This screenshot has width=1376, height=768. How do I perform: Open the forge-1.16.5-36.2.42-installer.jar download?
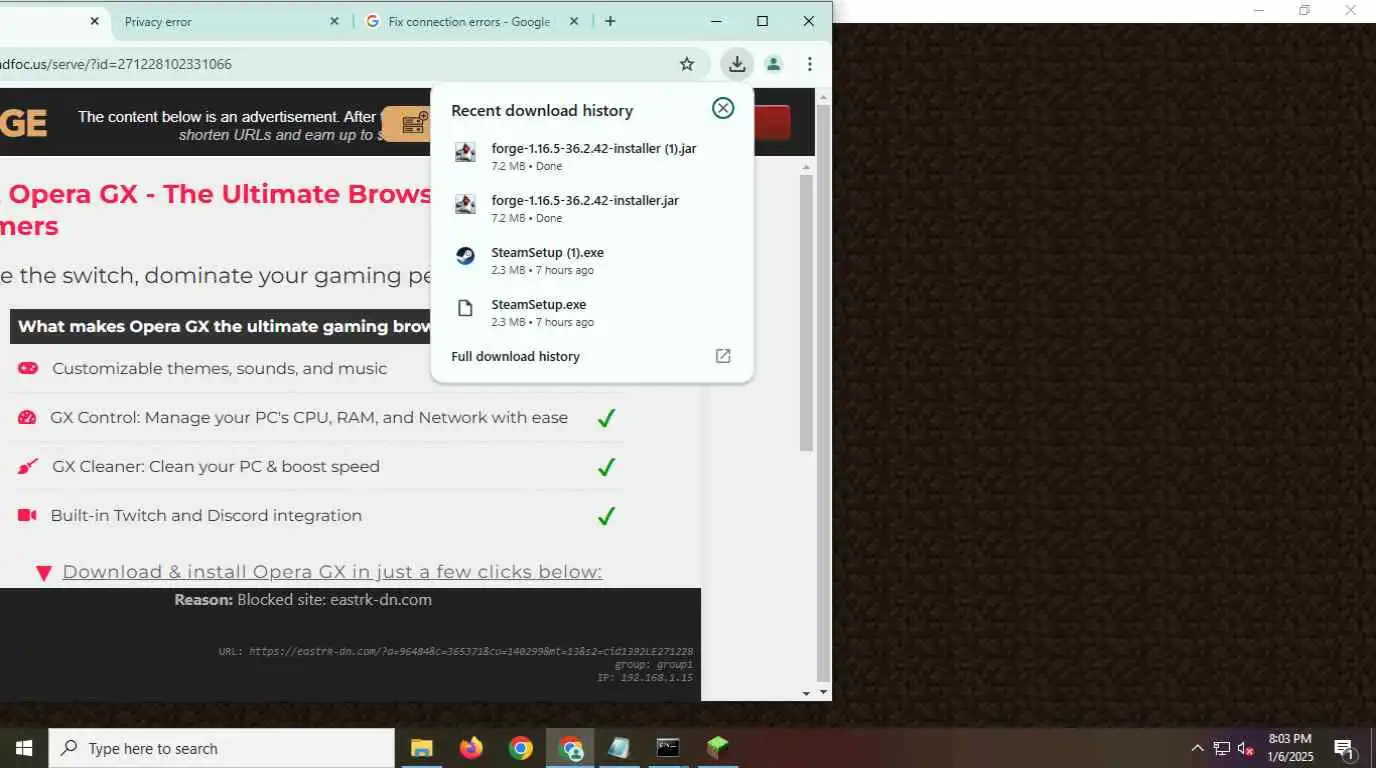pos(592,209)
